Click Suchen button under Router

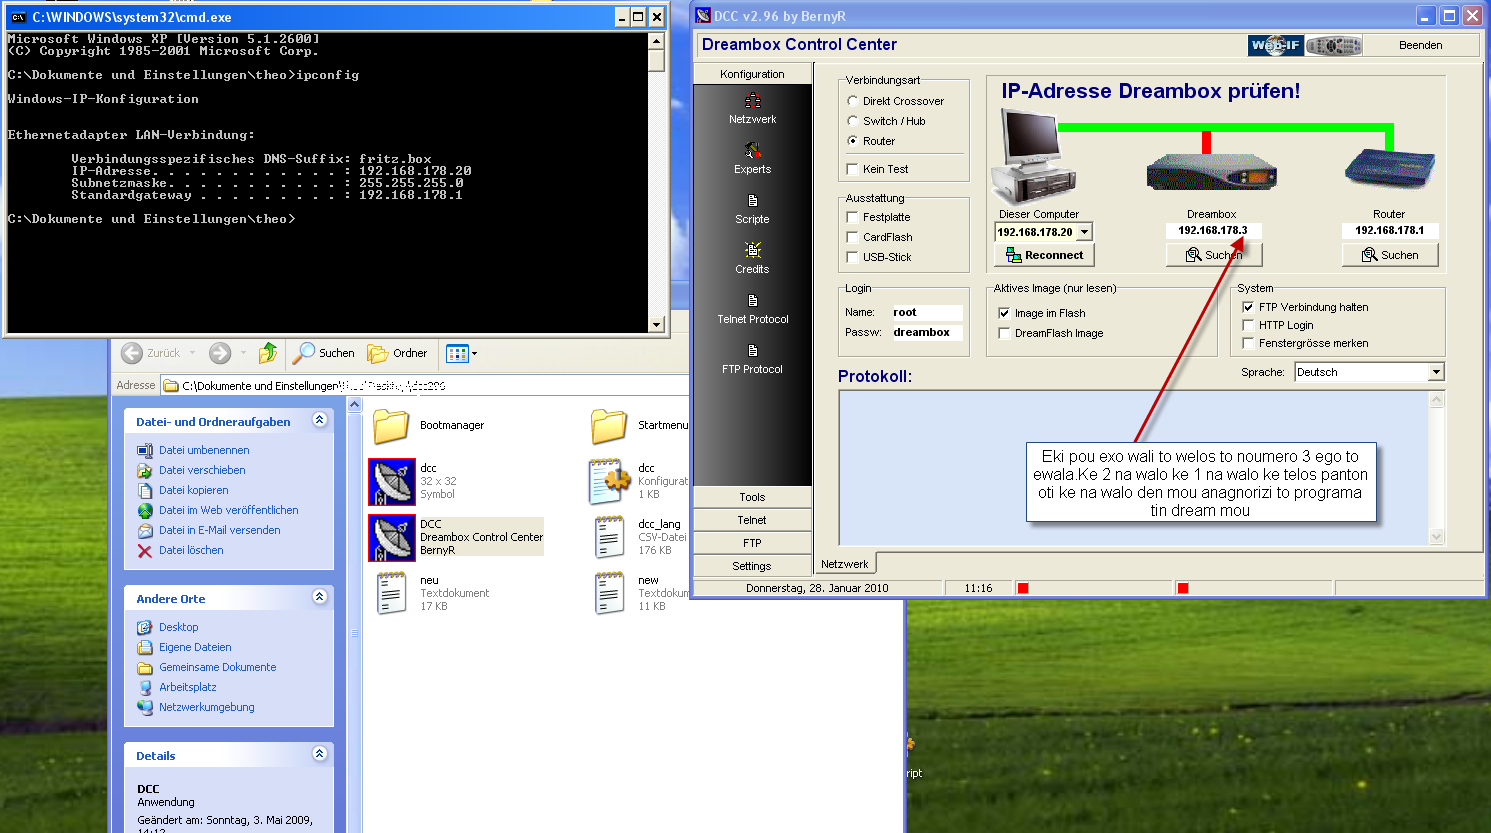[x=1389, y=255]
